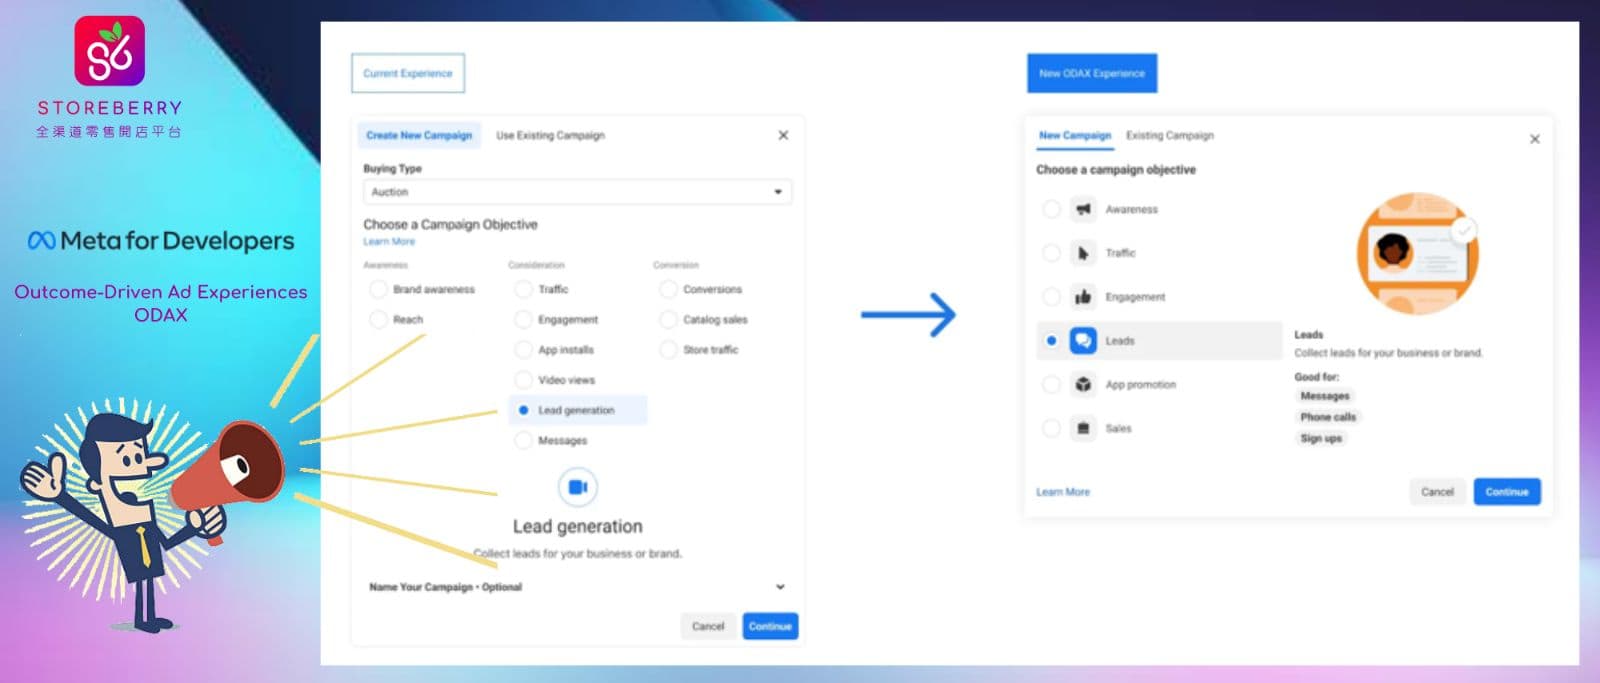Click the New ODAX Experience button
The image size is (1600, 683).
click(1092, 73)
